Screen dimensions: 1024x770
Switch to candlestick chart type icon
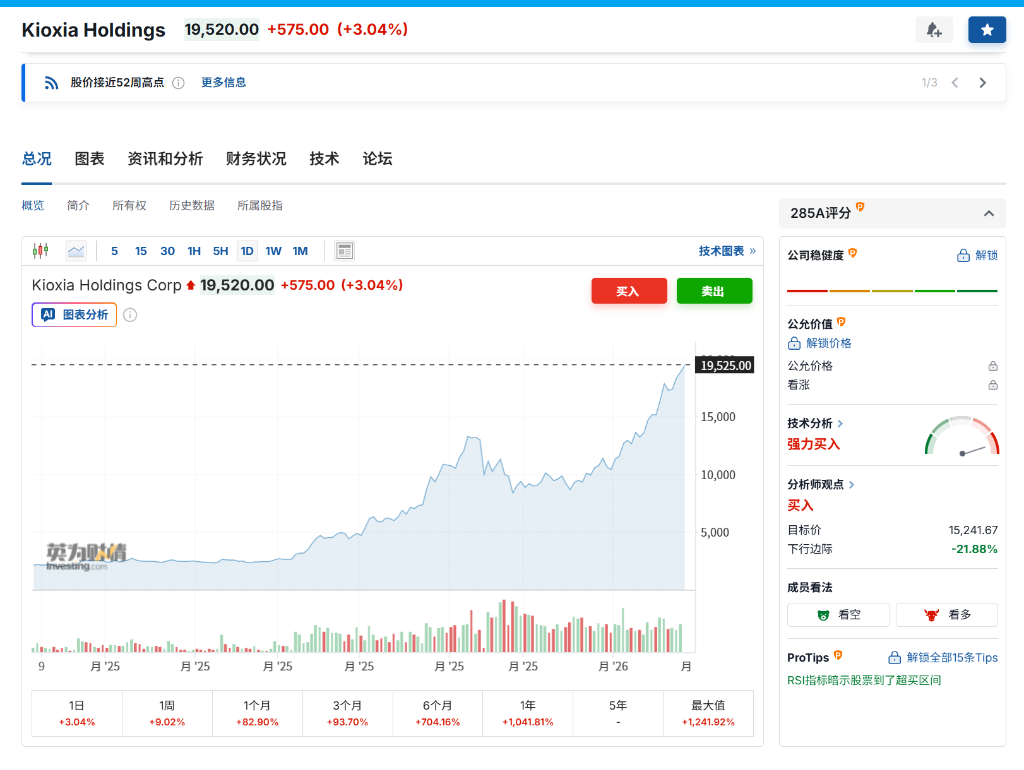pos(40,251)
